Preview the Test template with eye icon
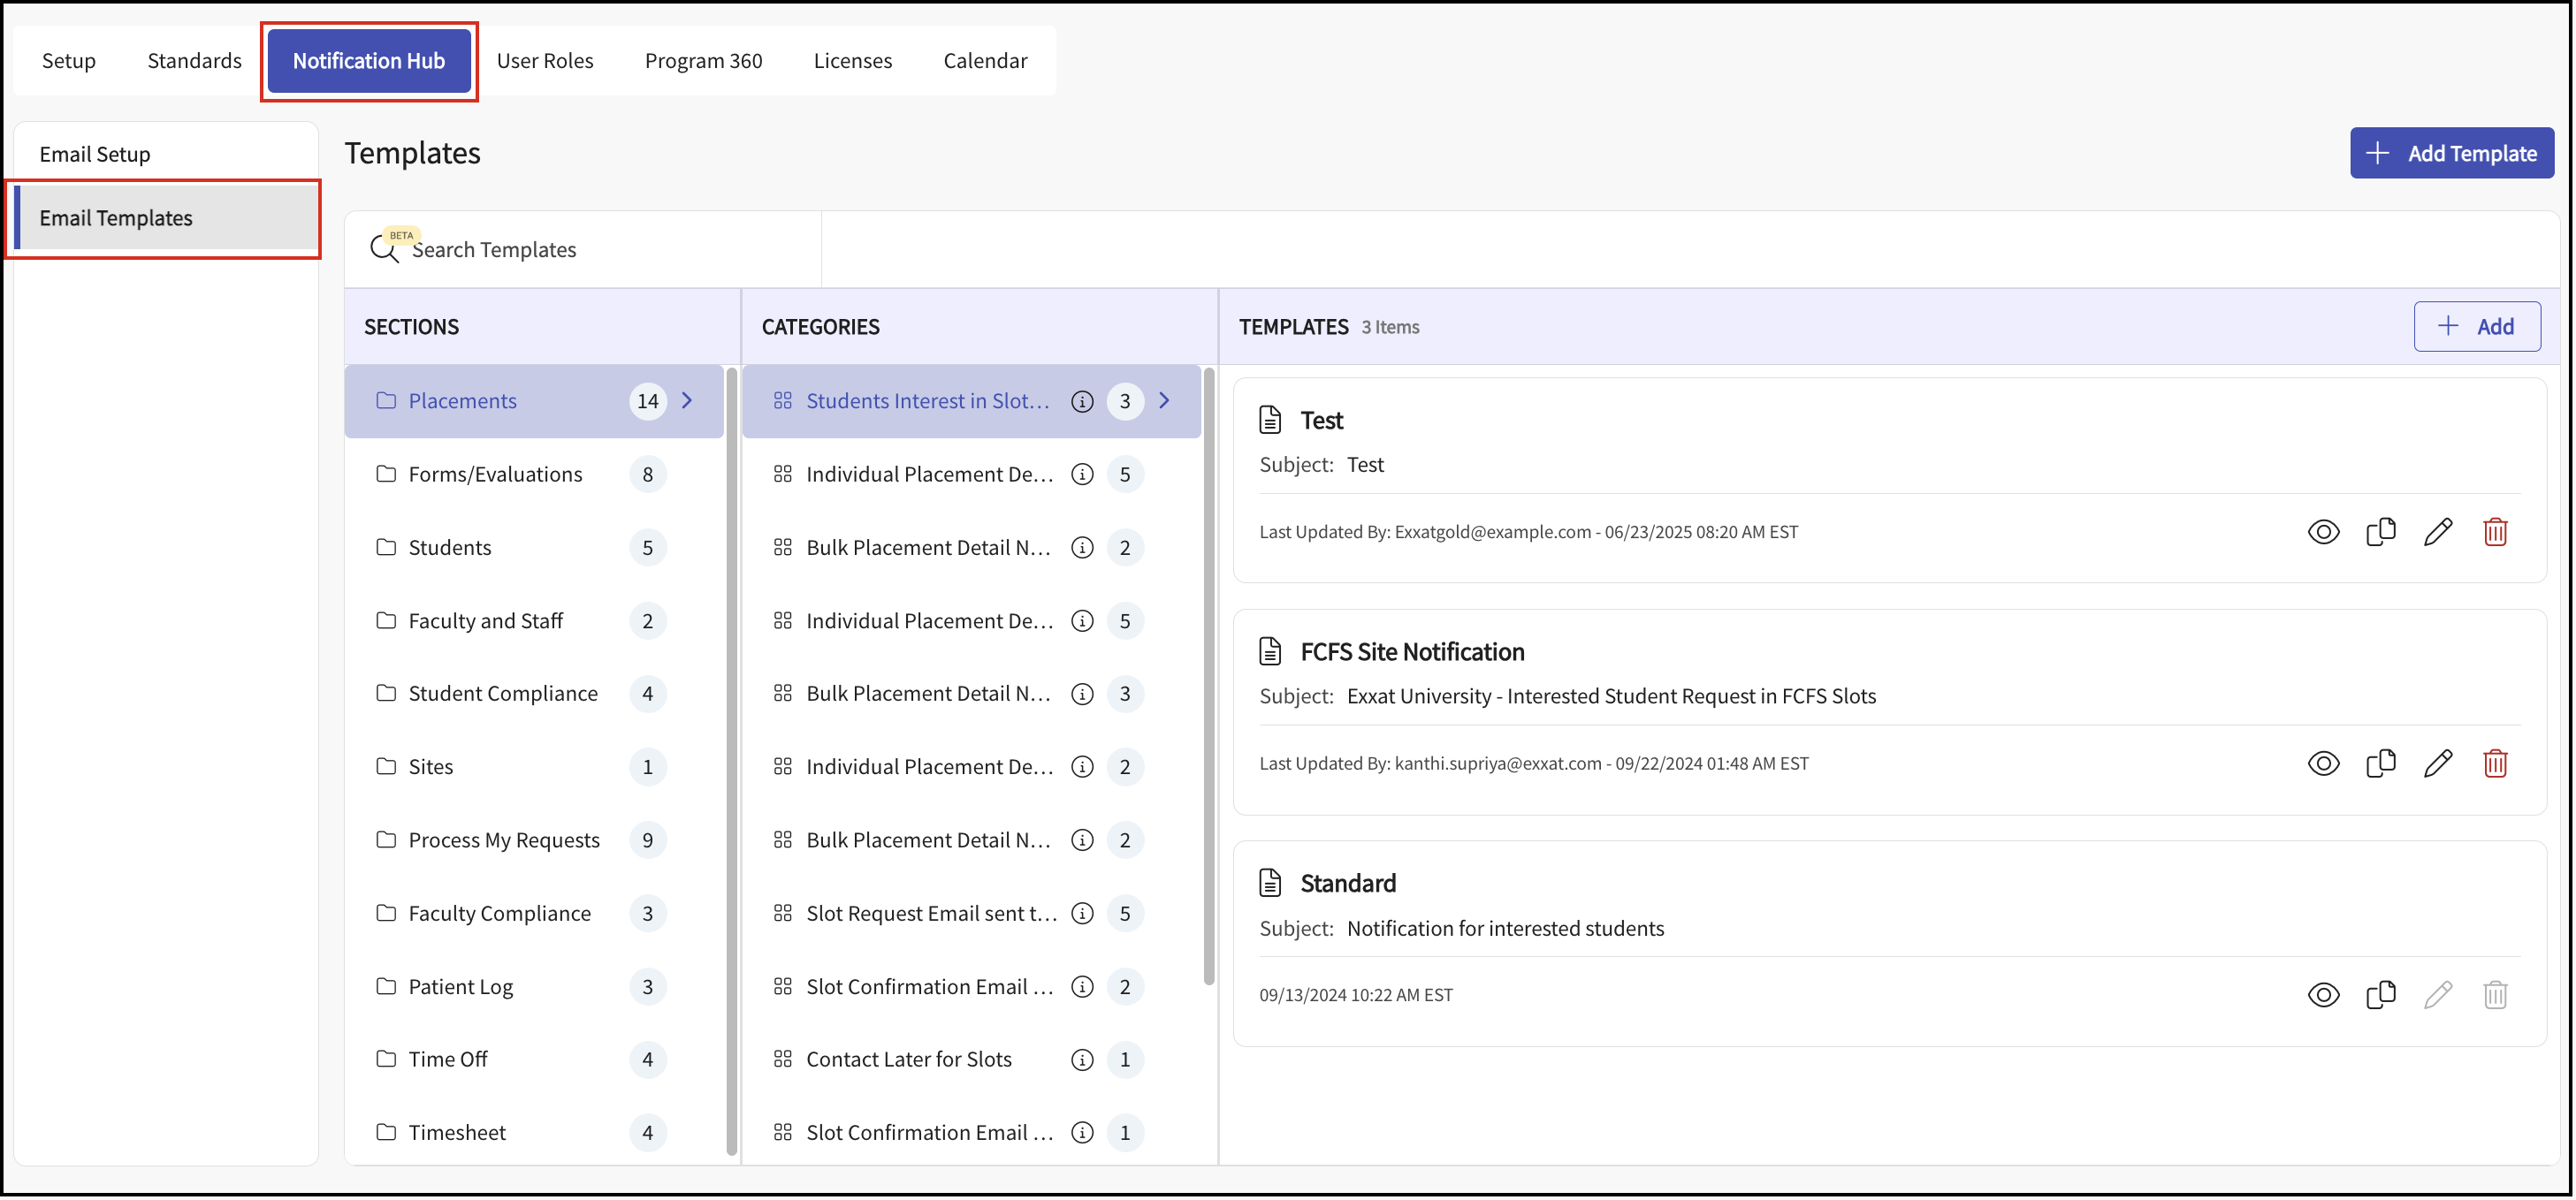The image size is (2576, 1200). pyautogui.click(x=2323, y=532)
